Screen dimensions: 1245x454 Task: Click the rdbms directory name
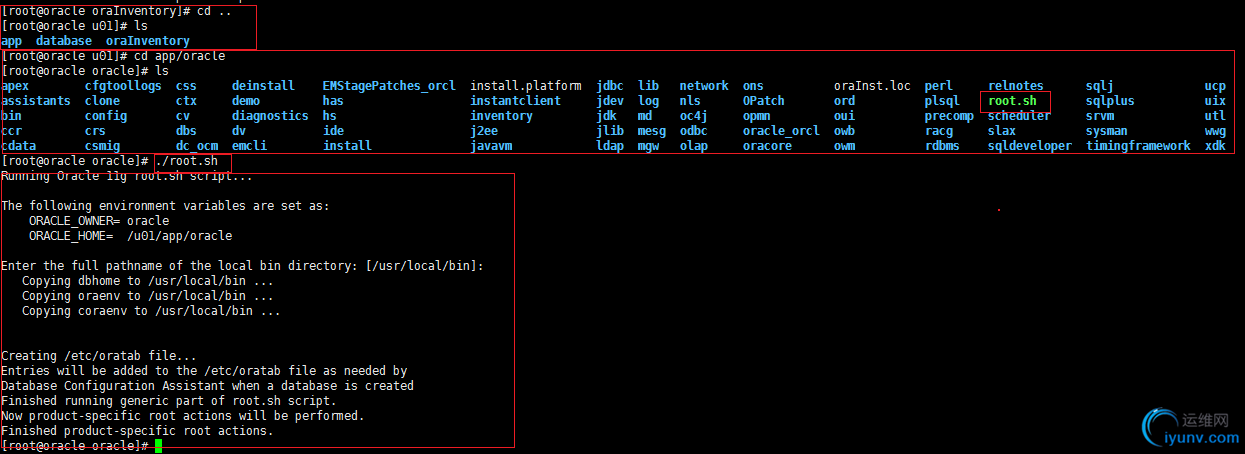tap(942, 146)
